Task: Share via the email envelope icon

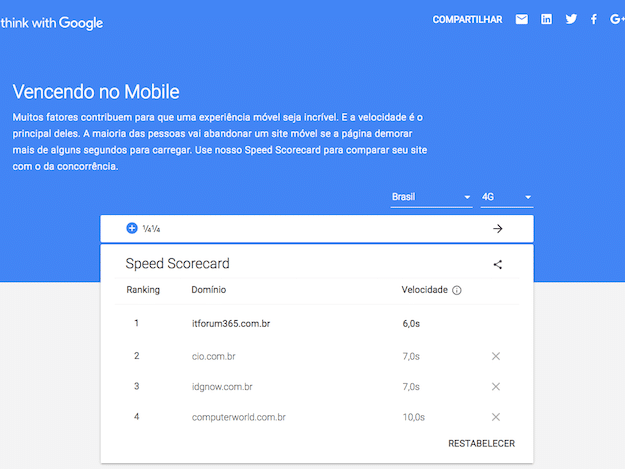Action: [521, 19]
